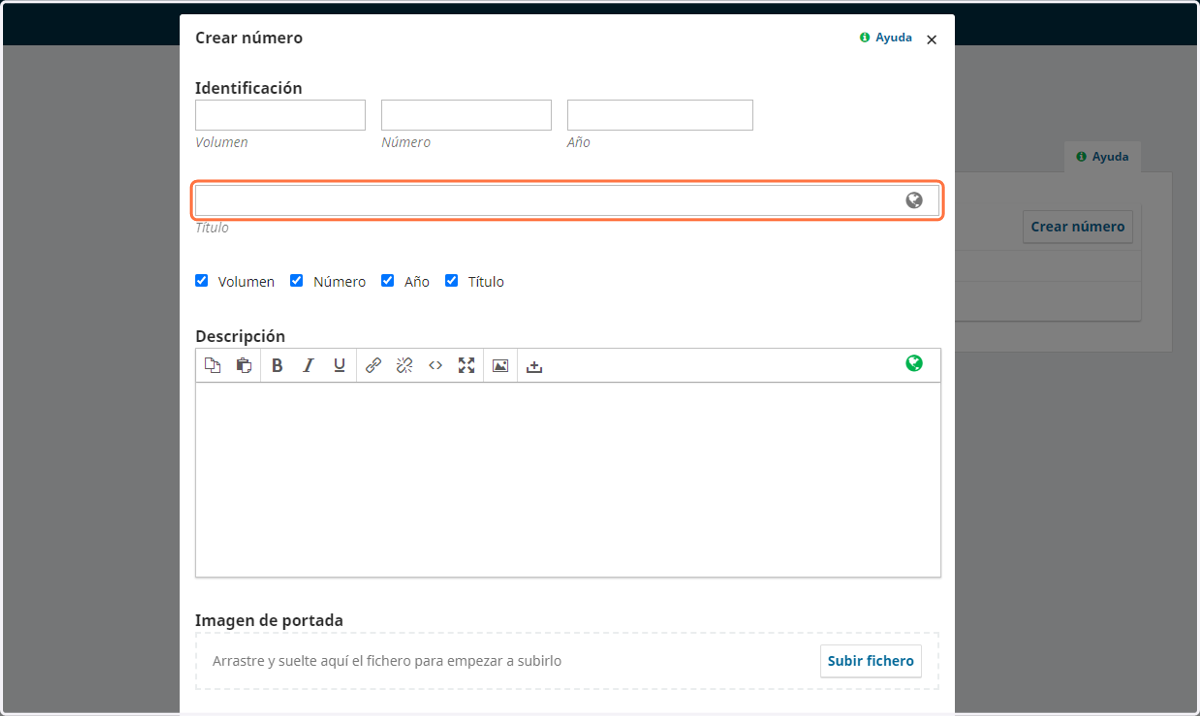Insert an image into the description

point(500,366)
